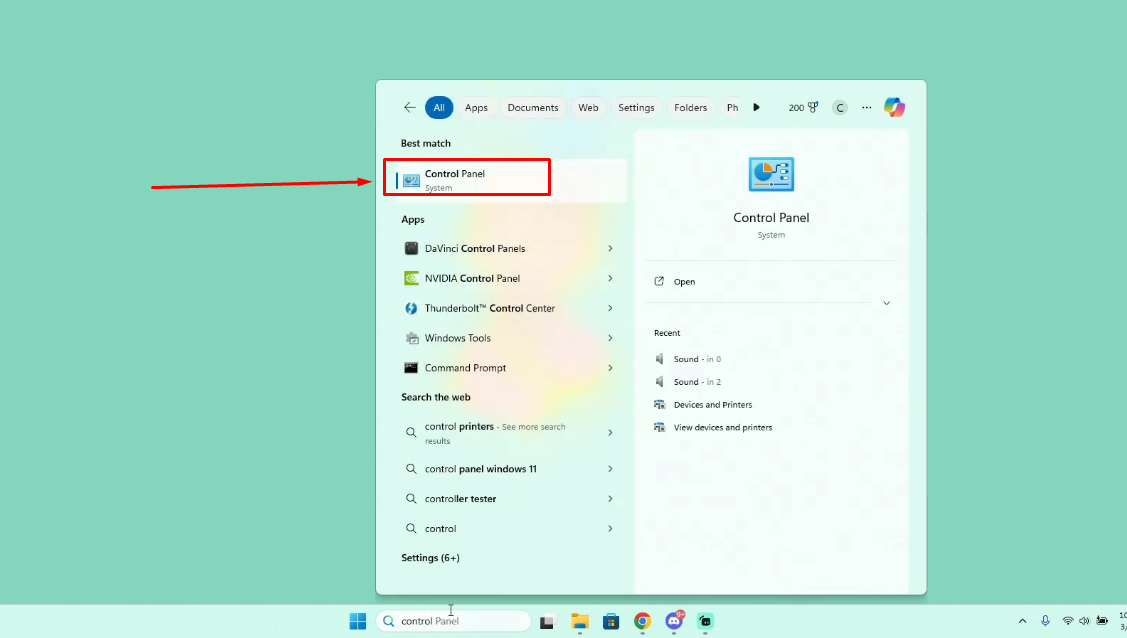Expand NVIDIA Control Panel details chevron
The image size is (1127, 638).
coord(610,278)
